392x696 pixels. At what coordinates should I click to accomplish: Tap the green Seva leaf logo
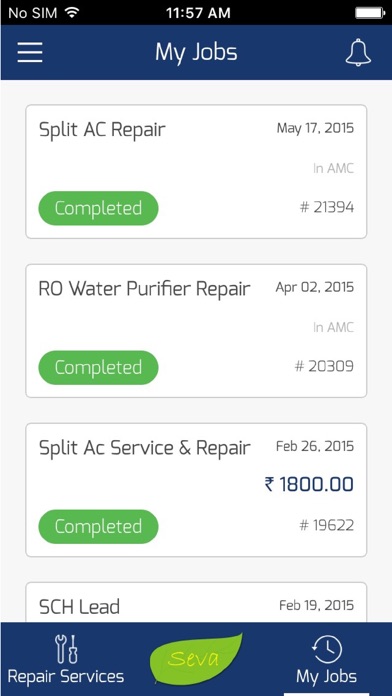pyautogui.click(x=196, y=658)
